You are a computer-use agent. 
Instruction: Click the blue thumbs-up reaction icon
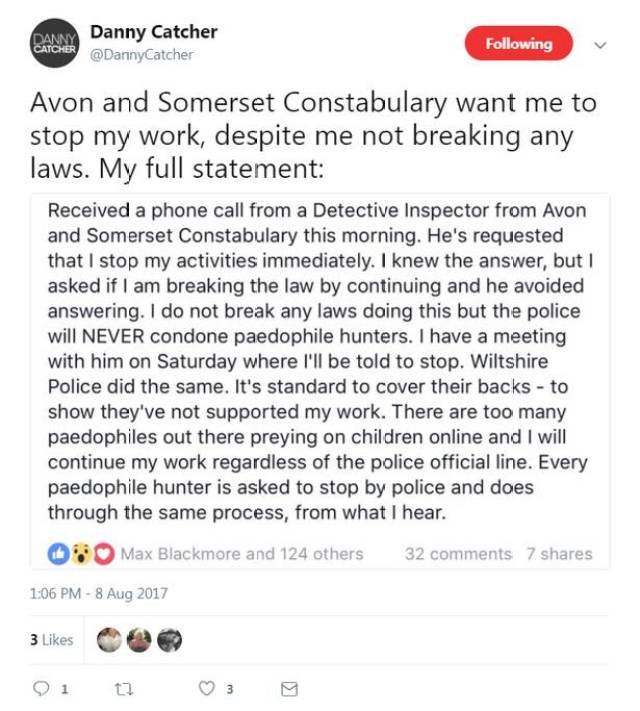tap(59, 553)
